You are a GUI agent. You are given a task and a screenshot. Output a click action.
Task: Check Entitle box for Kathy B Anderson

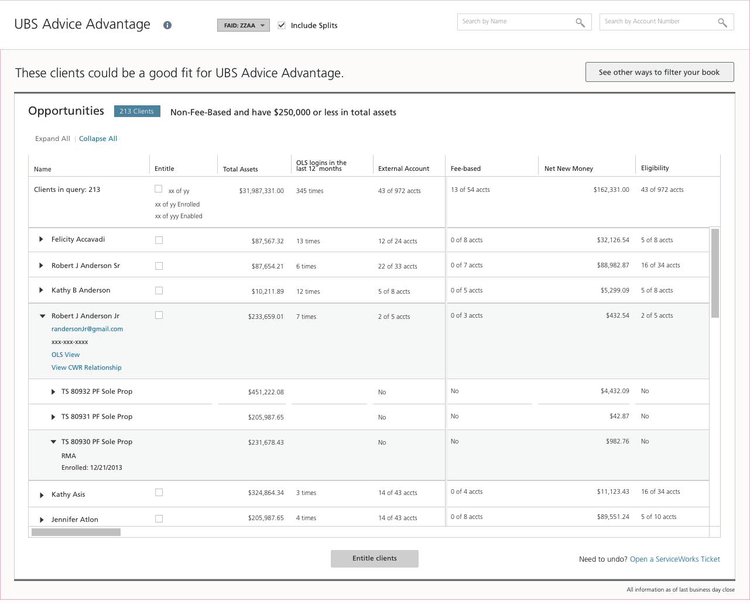159,291
